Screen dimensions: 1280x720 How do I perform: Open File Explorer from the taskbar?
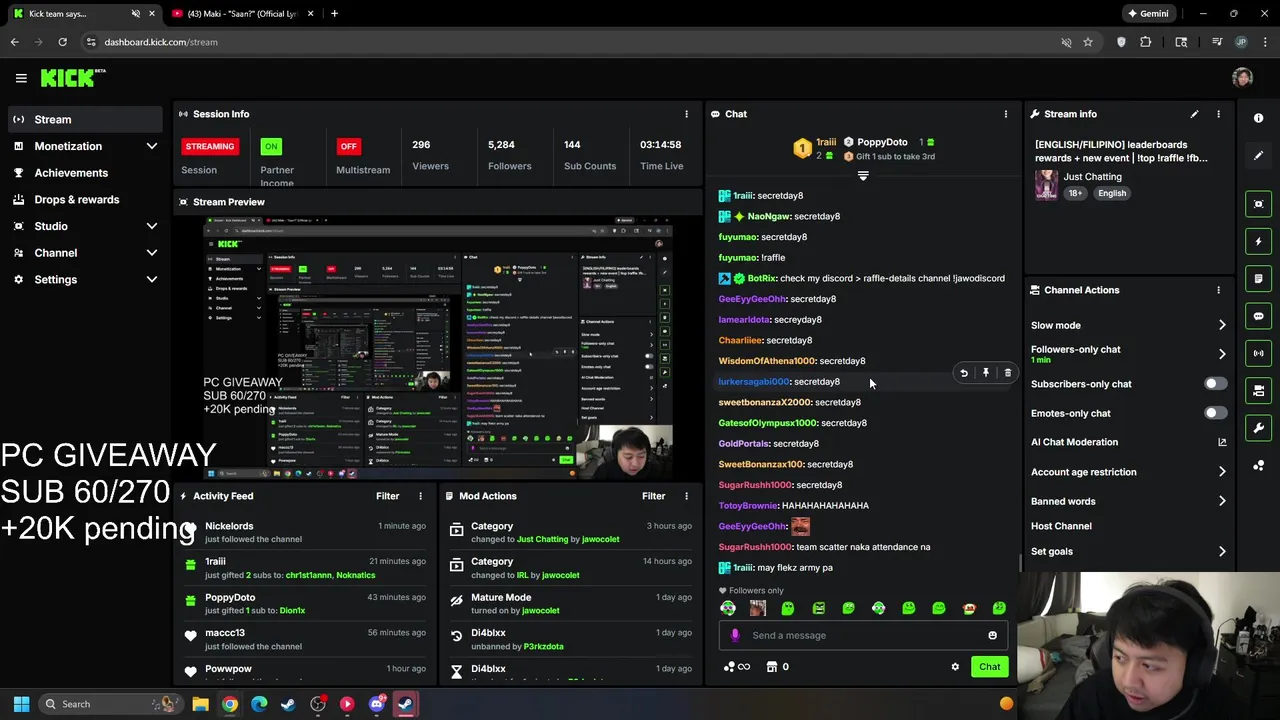click(200, 704)
